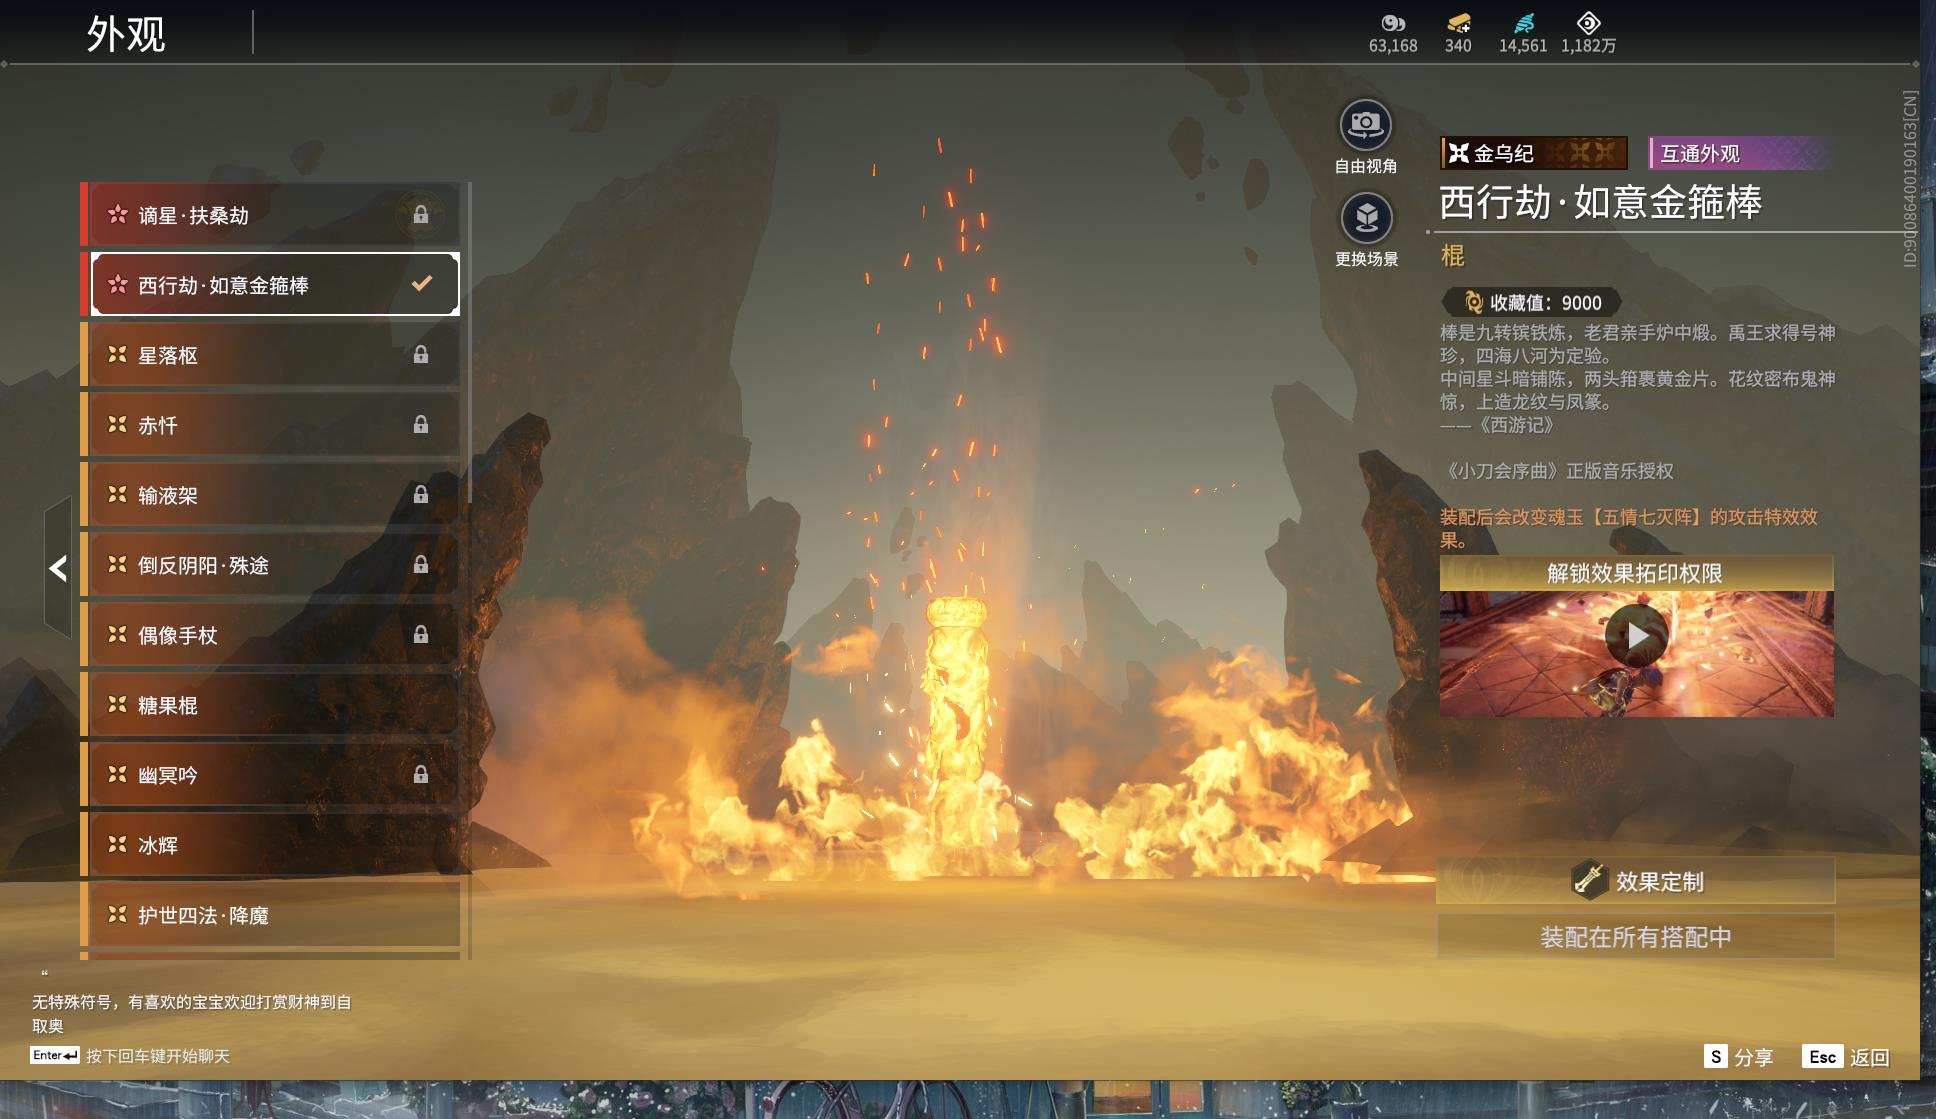Click the 14,561 feather currency icon
Image resolution: width=1936 pixels, height=1119 pixels.
coord(1523,23)
